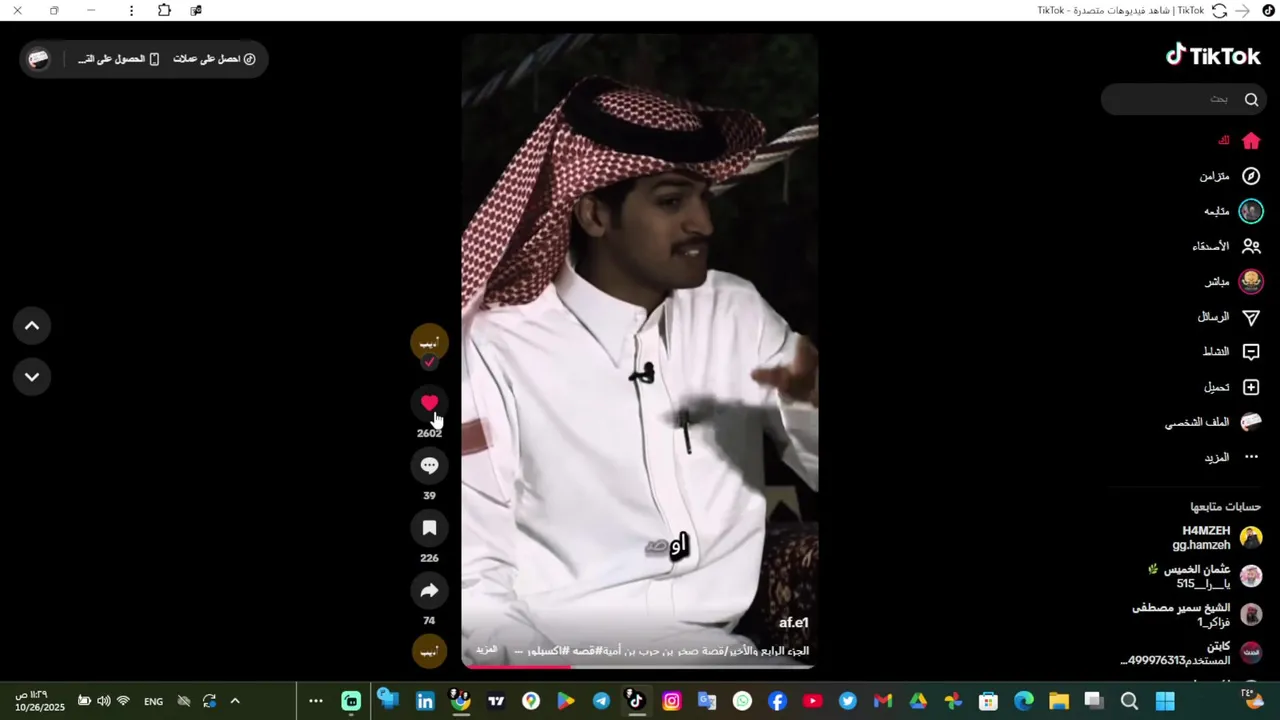
Task: Click the app-info icon beside extensions
Action: click(x=196, y=10)
